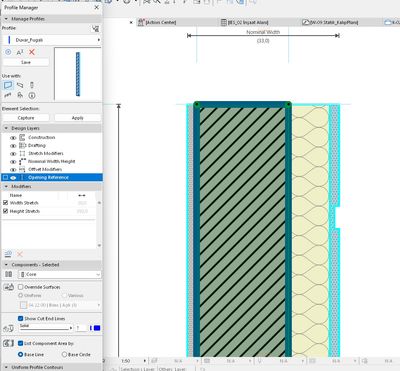Select the Base Line radio option
The height and width of the screenshot is (371, 400).
20,354
